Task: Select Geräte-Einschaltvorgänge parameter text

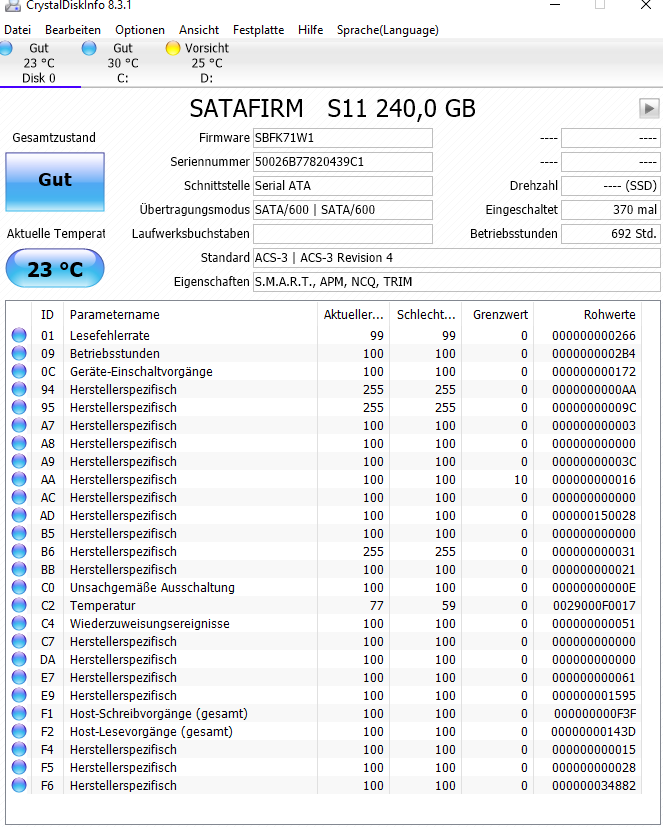Action: pos(141,371)
